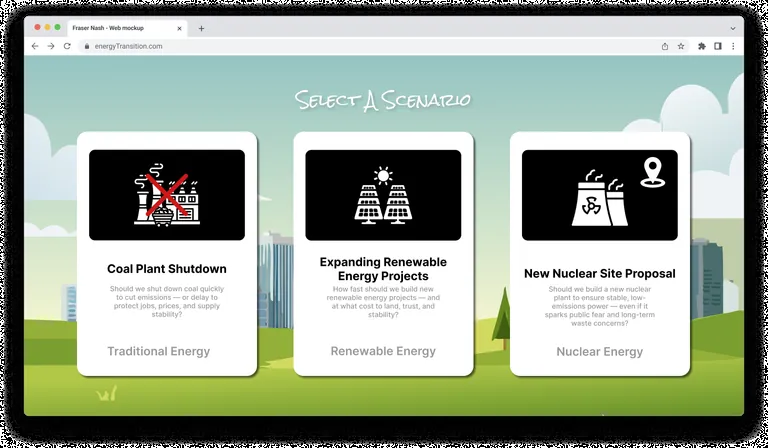Screen dimensions: 768x448
Task: Open the share icon in address bar
Action: pyautogui.click(x=665, y=46)
